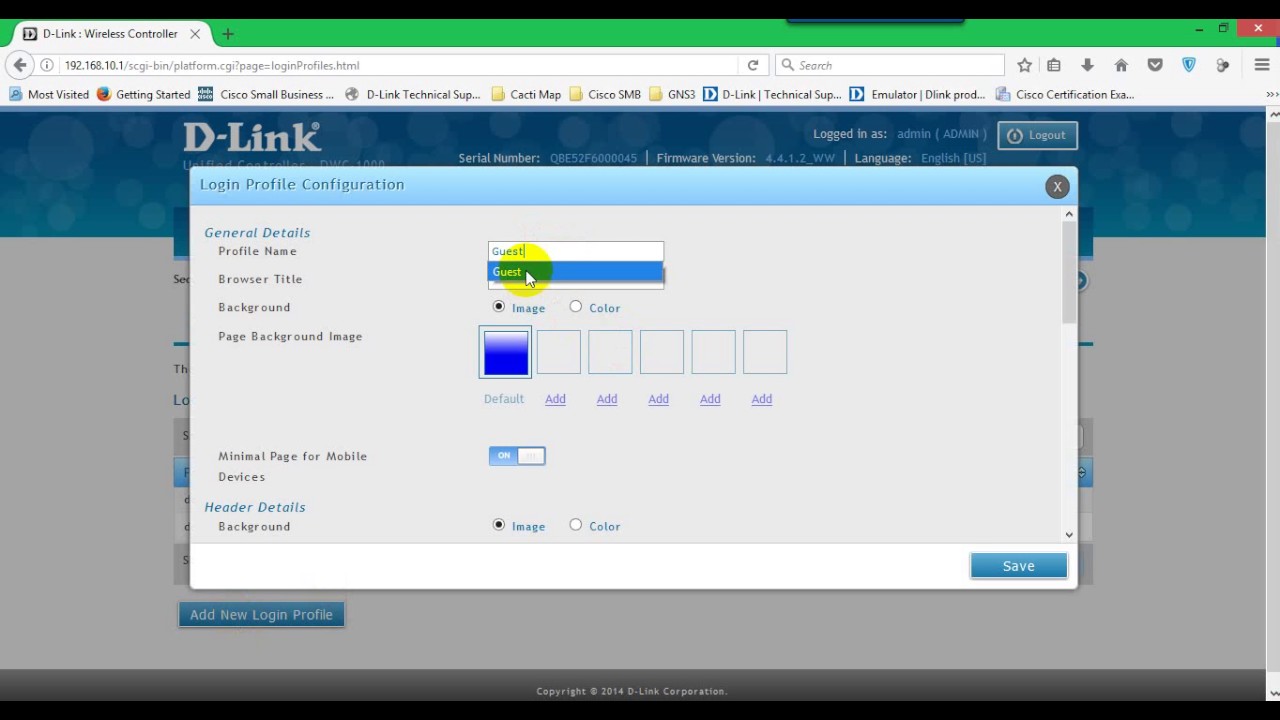1280x720 pixels.
Task: Open the Cisco Small Business bookmark
Action: point(266,95)
